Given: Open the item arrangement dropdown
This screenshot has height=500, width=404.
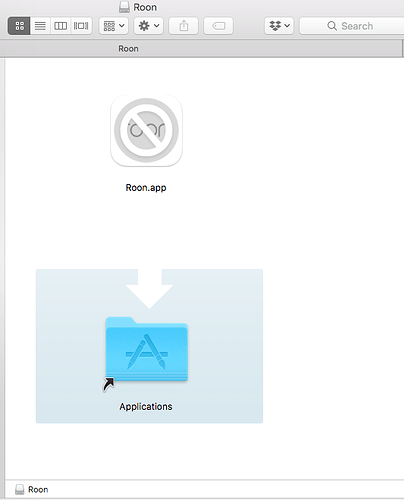Looking at the screenshot, I should coord(114,26).
